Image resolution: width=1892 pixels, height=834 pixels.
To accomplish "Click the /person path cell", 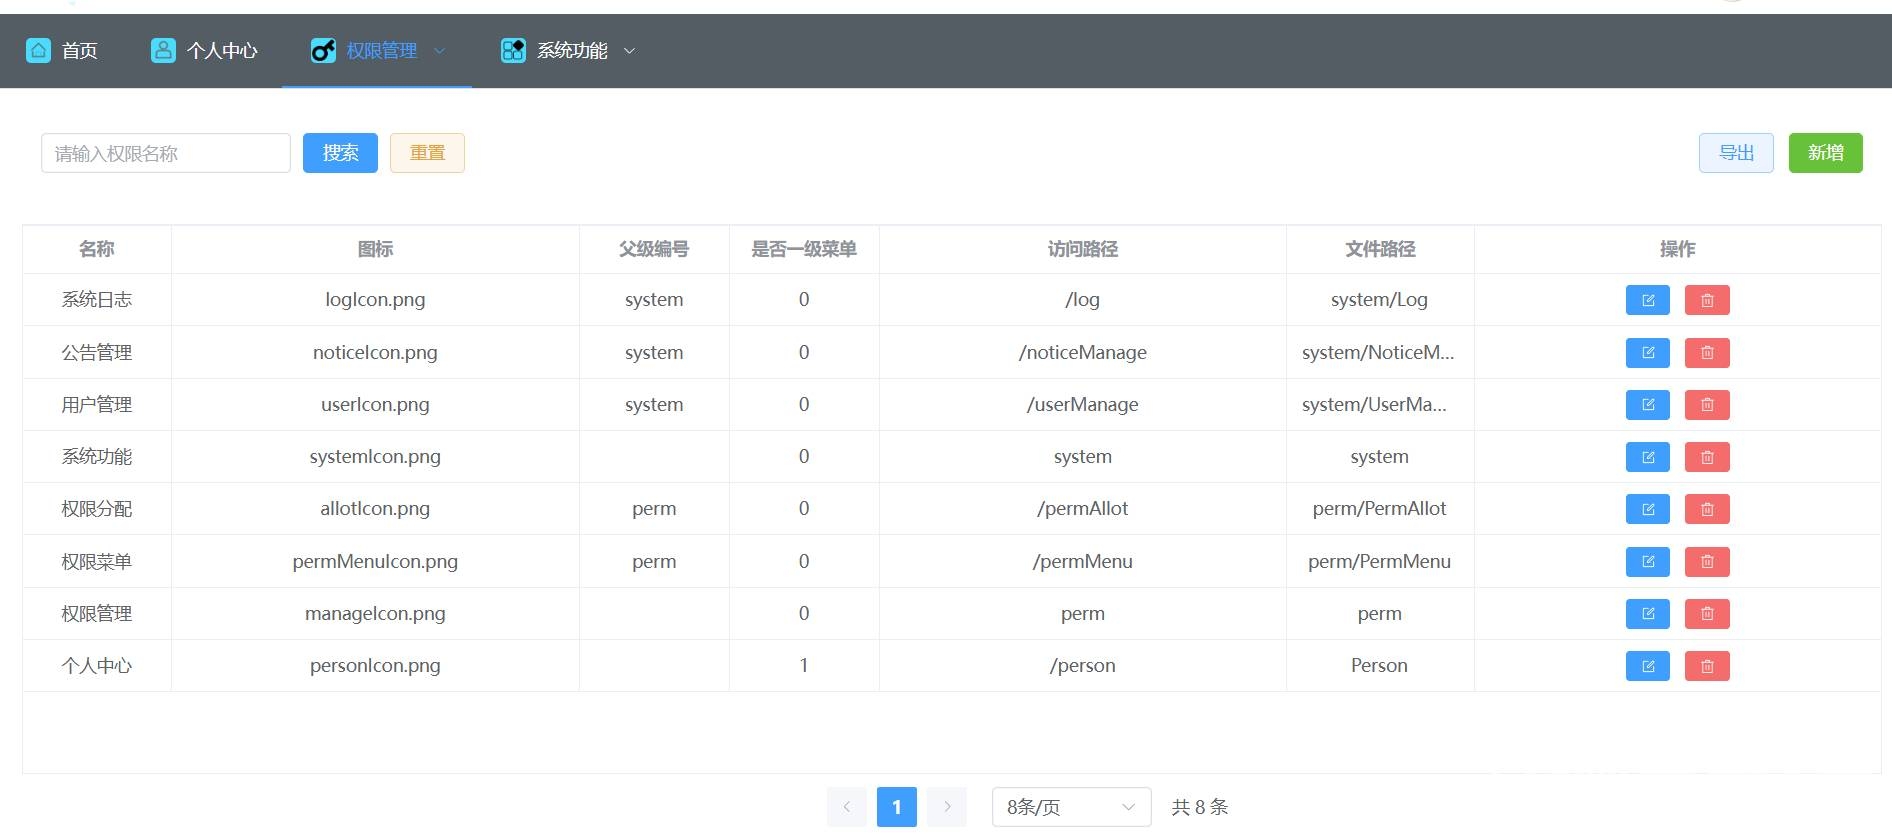I will click(x=1083, y=666).
